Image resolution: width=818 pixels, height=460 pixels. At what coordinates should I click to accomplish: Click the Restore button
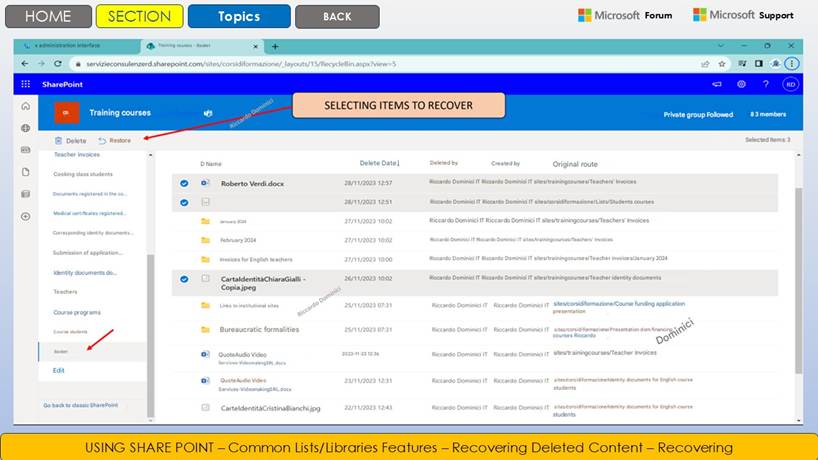114,141
